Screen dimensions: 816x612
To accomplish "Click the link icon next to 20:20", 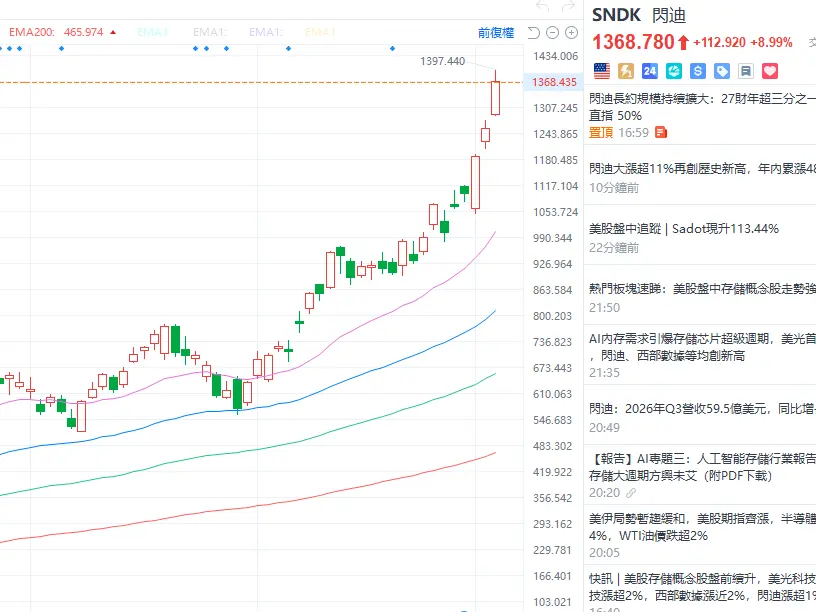I will click(631, 493).
